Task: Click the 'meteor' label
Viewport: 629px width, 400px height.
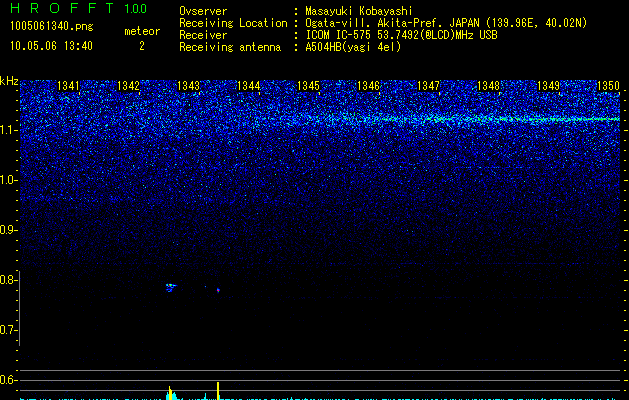Action: 142,31
